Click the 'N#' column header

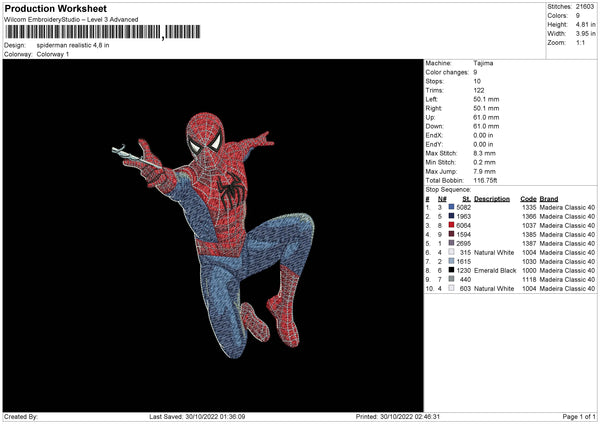click(x=442, y=199)
